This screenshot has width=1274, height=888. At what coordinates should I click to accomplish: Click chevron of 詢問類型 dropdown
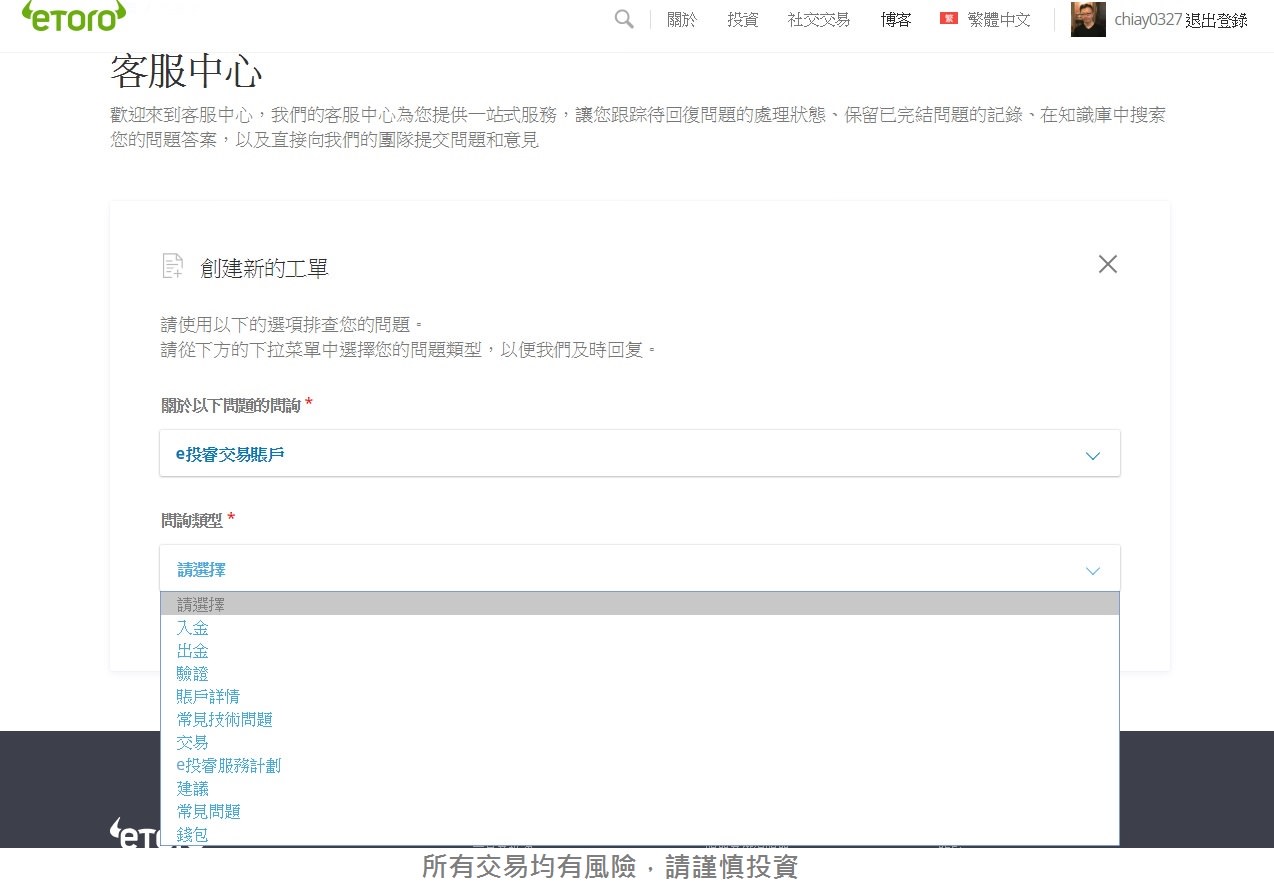click(1092, 571)
